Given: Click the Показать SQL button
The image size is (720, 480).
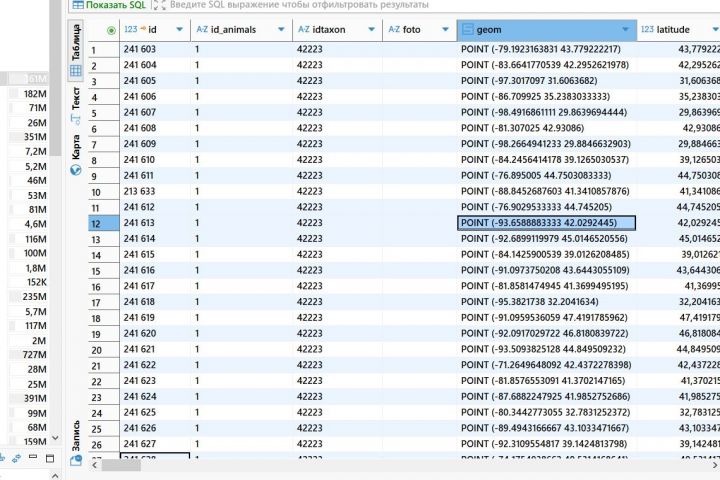Looking at the screenshot, I should 109,5.
